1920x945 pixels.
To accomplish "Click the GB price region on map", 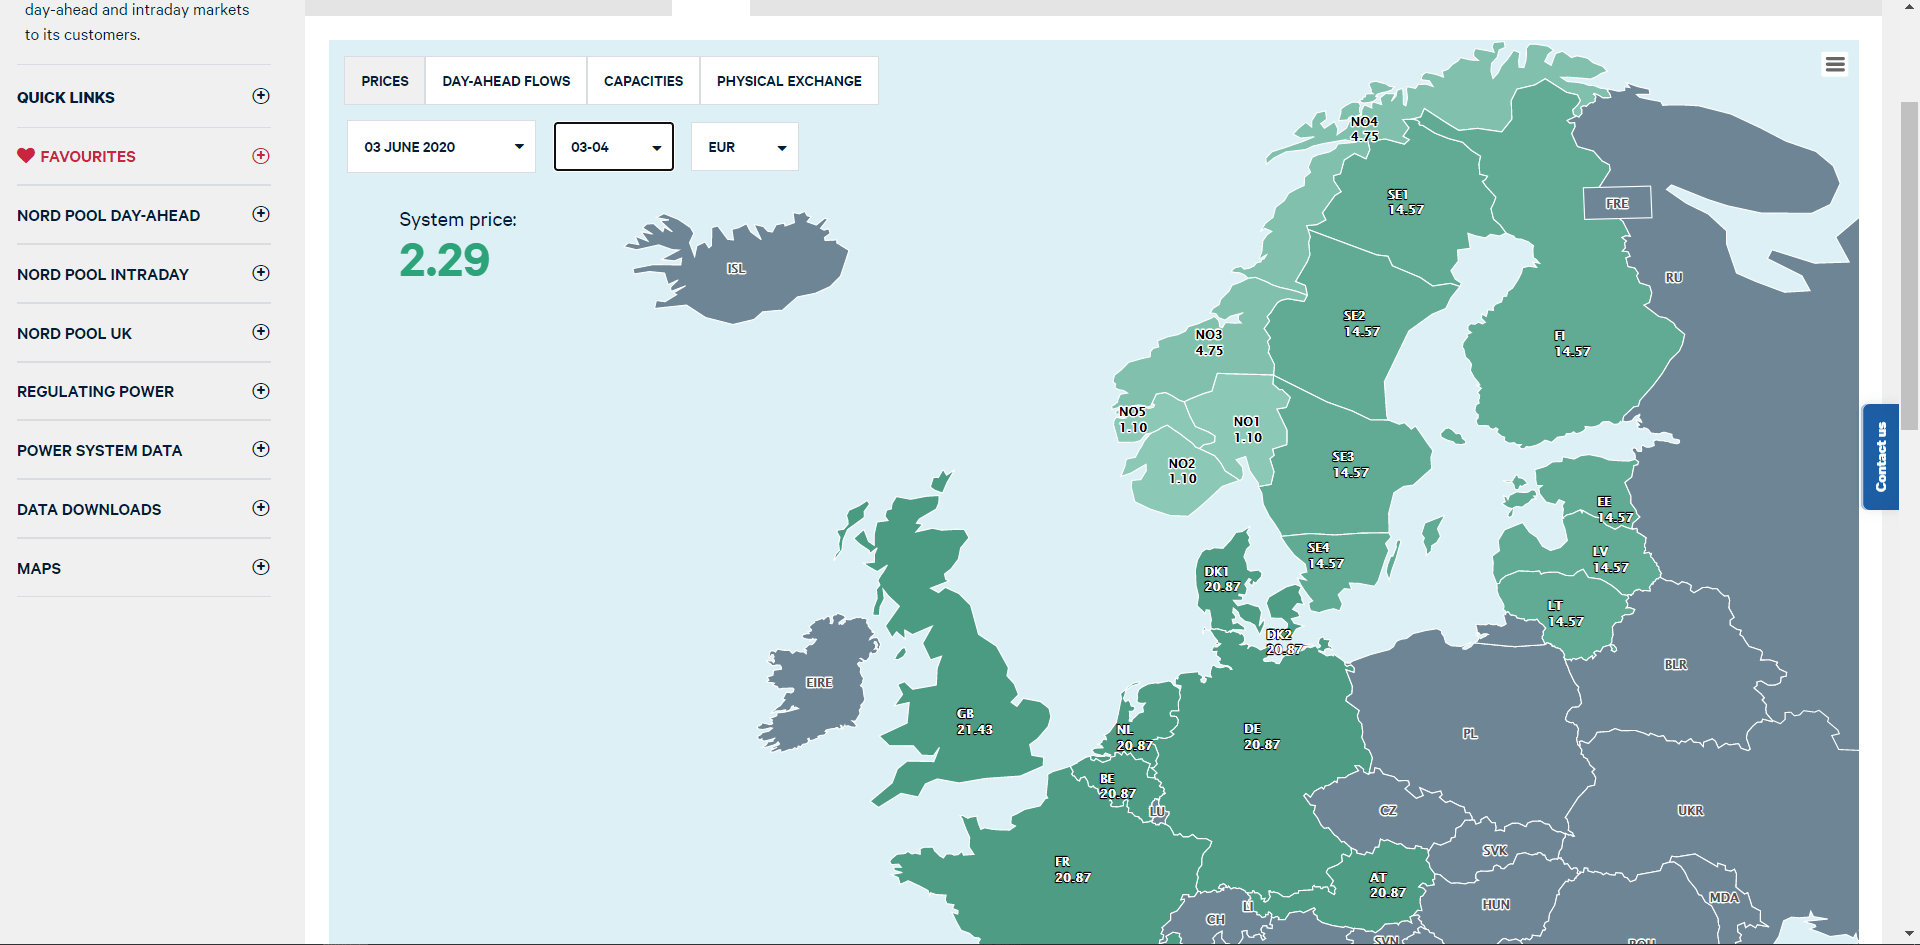I will tap(973, 722).
